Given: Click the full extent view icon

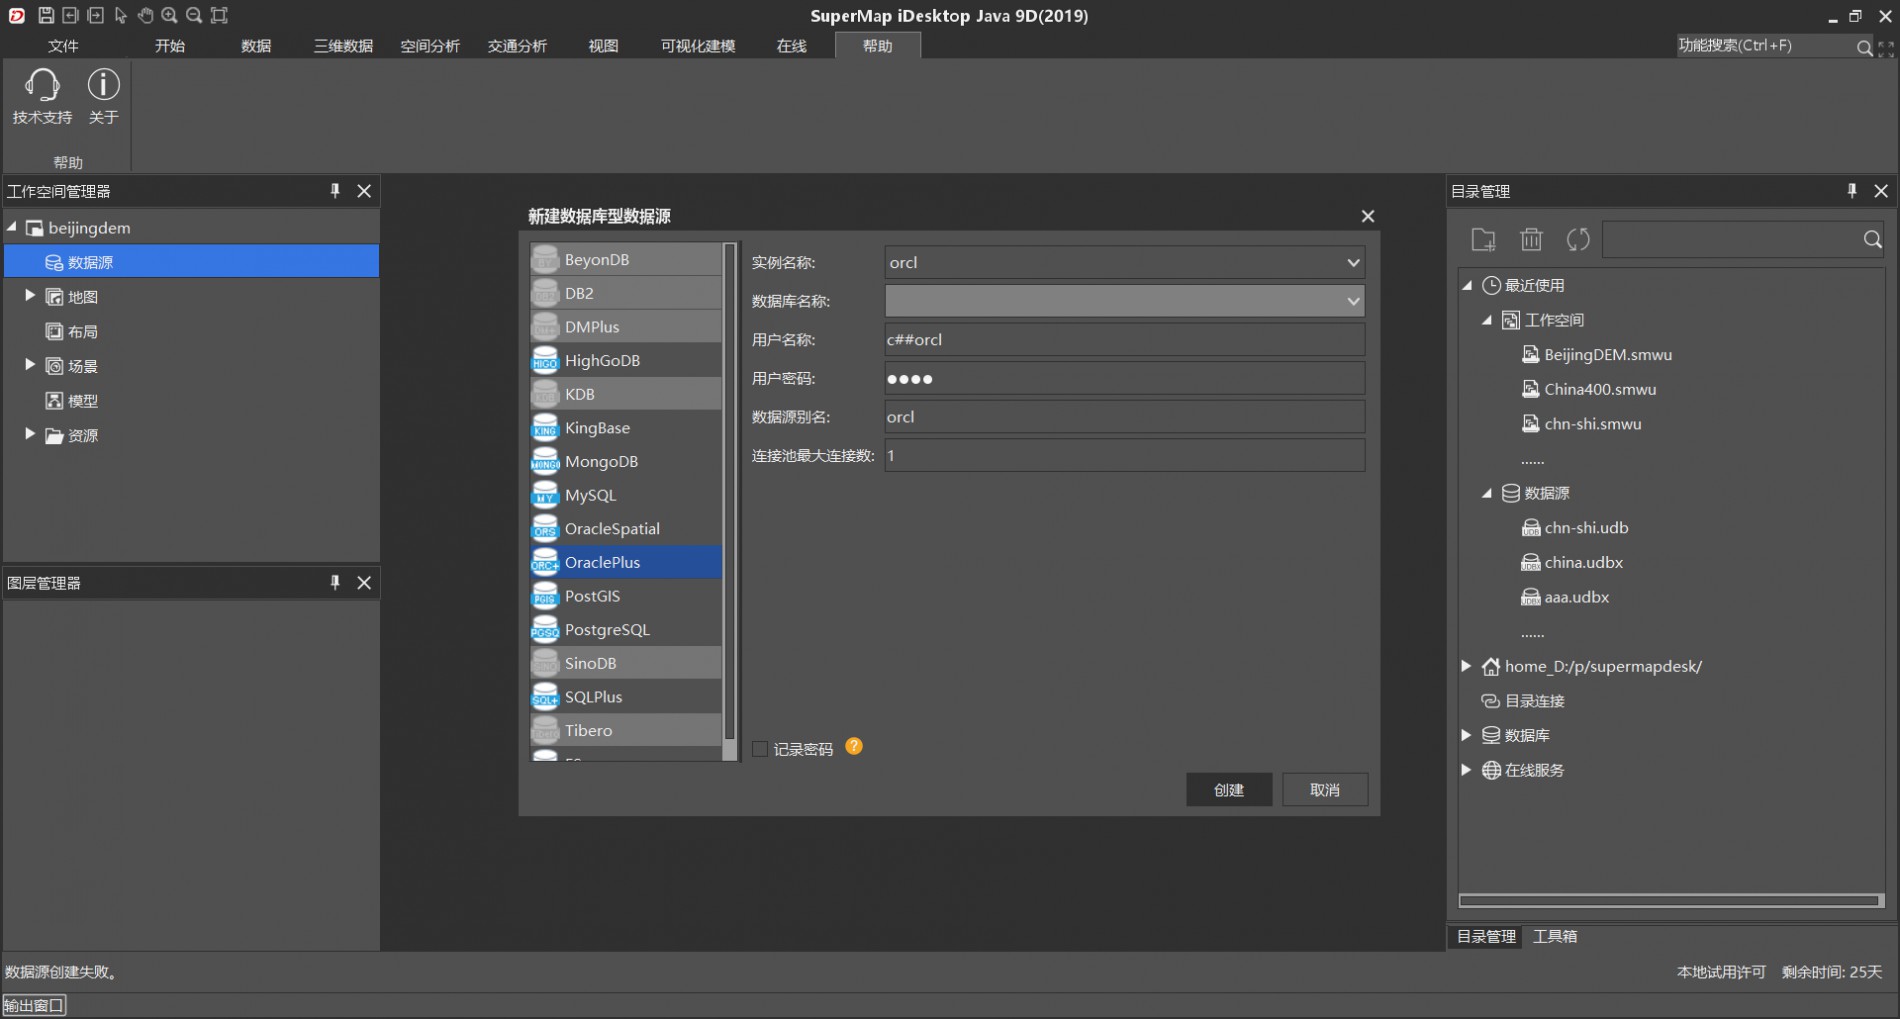Looking at the screenshot, I should pos(219,15).
